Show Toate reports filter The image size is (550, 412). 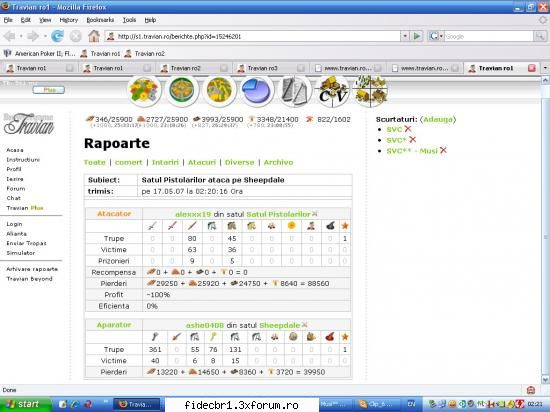(x=95, y=162)
